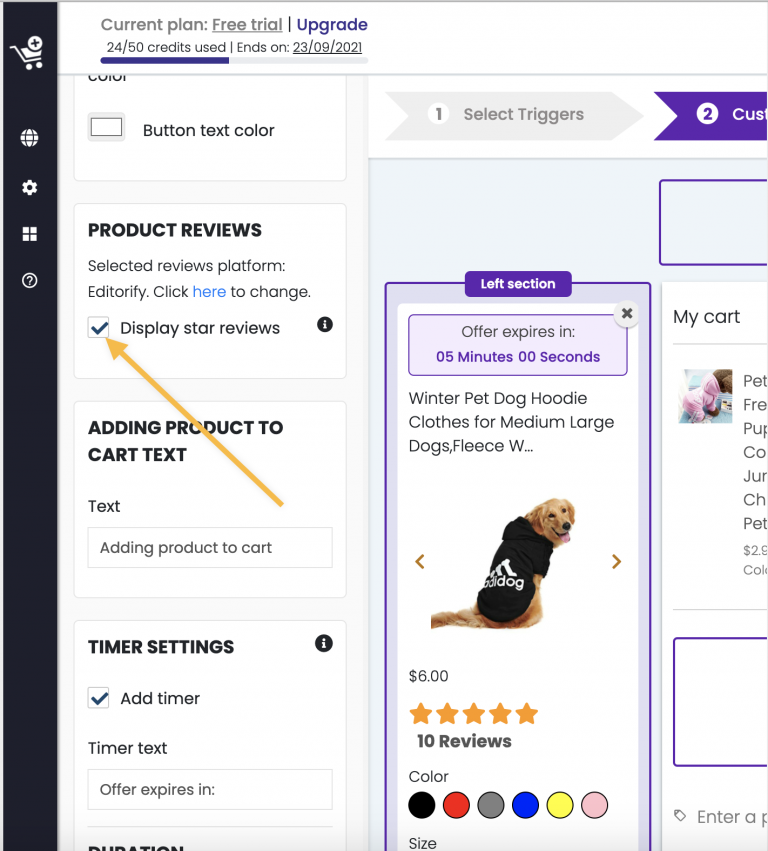The image size is (768, 851).
Task: Show next product image with right chevron
Action: point(616,561)
